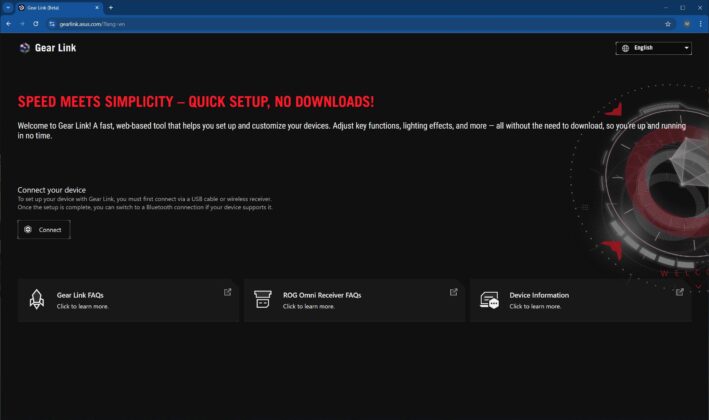The height and width of the screenshot is (420, 709).
Task: Click the receiver icon on ROG Omni FAQs
Action: [x=263, y=299]
